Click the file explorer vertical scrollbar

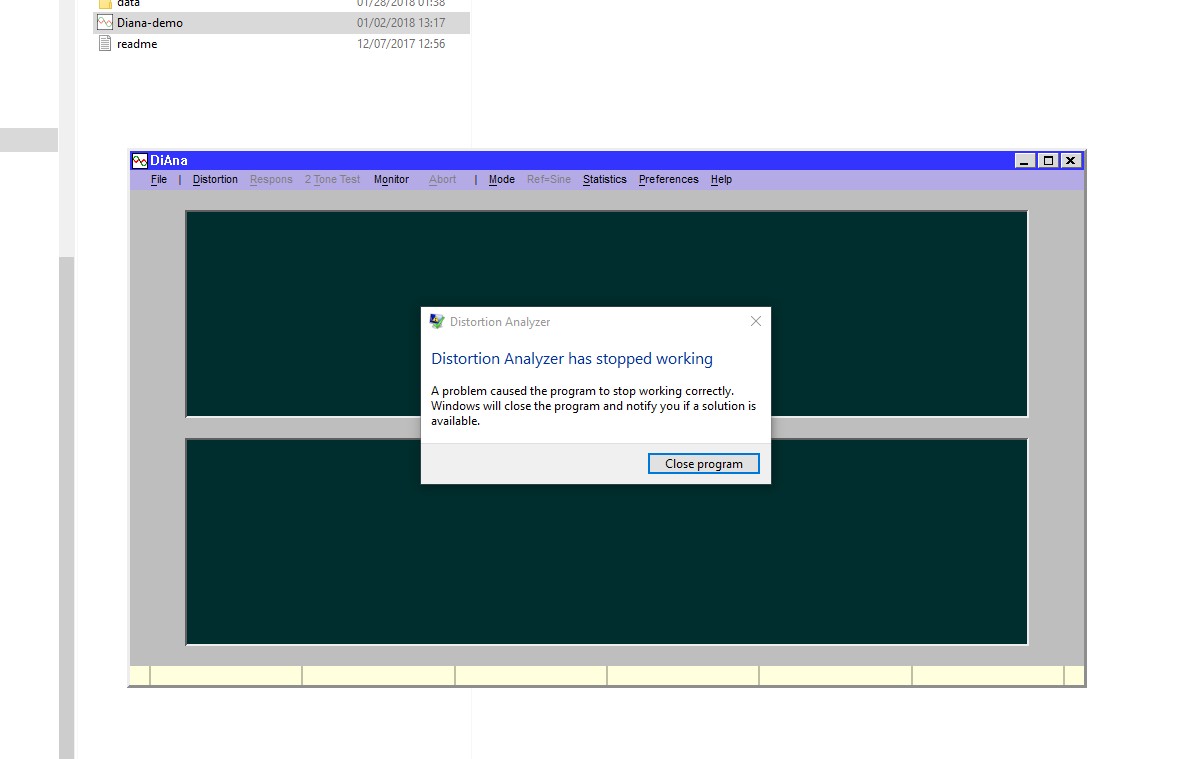point(66,508)
